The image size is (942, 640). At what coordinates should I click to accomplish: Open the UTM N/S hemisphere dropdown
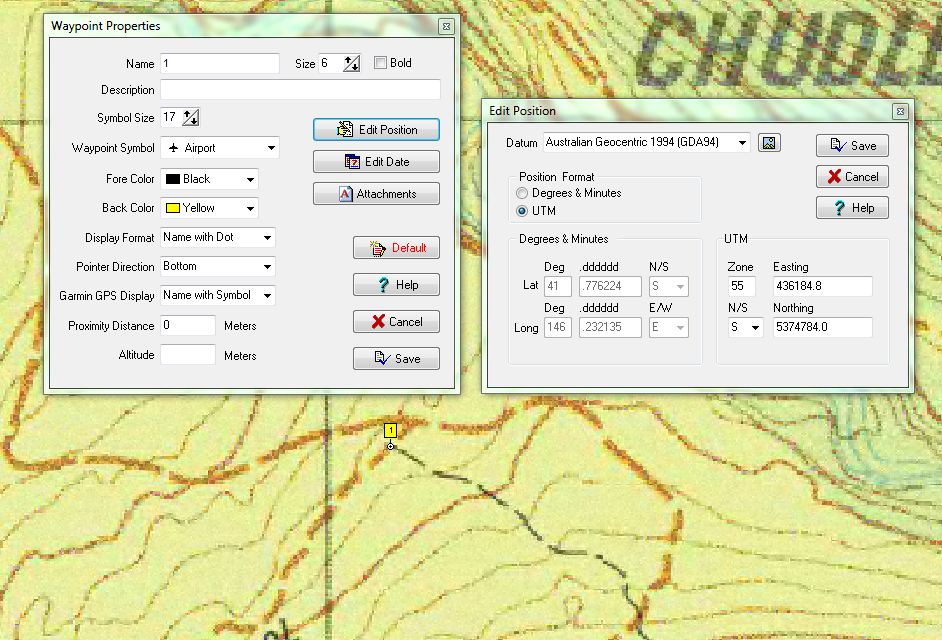coord(745,328)
